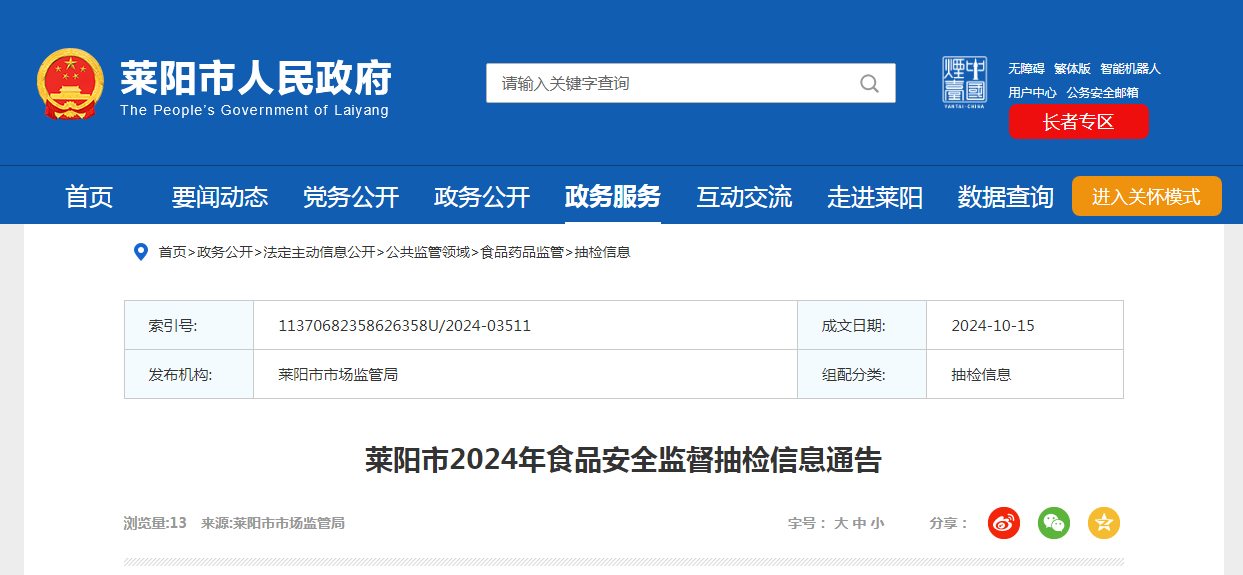Click the 进入关怀模式 orange button

(x=1147, y=196)
